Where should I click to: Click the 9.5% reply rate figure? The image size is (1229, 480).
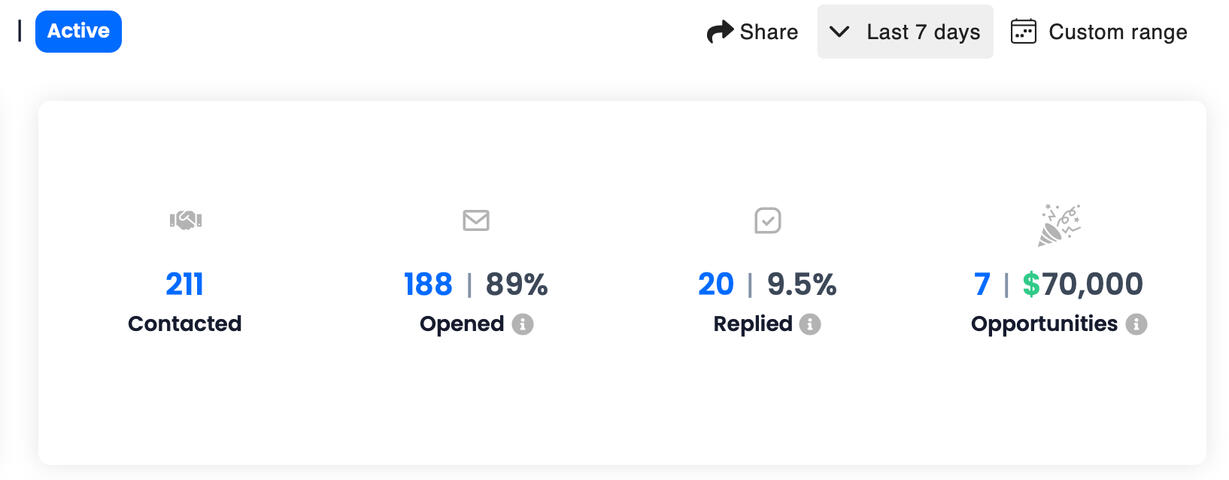point(802,285)
